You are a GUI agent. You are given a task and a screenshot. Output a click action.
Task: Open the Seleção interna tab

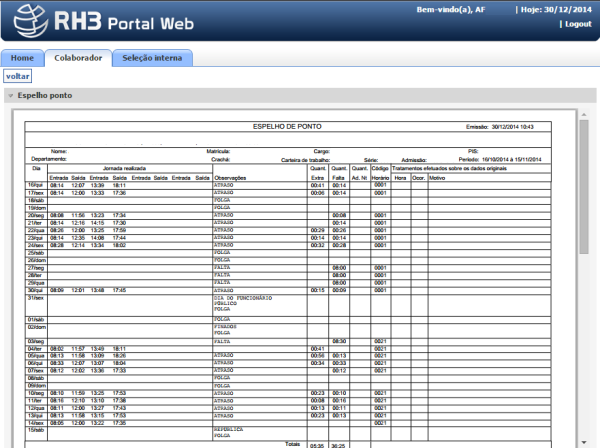coord(152,58)
